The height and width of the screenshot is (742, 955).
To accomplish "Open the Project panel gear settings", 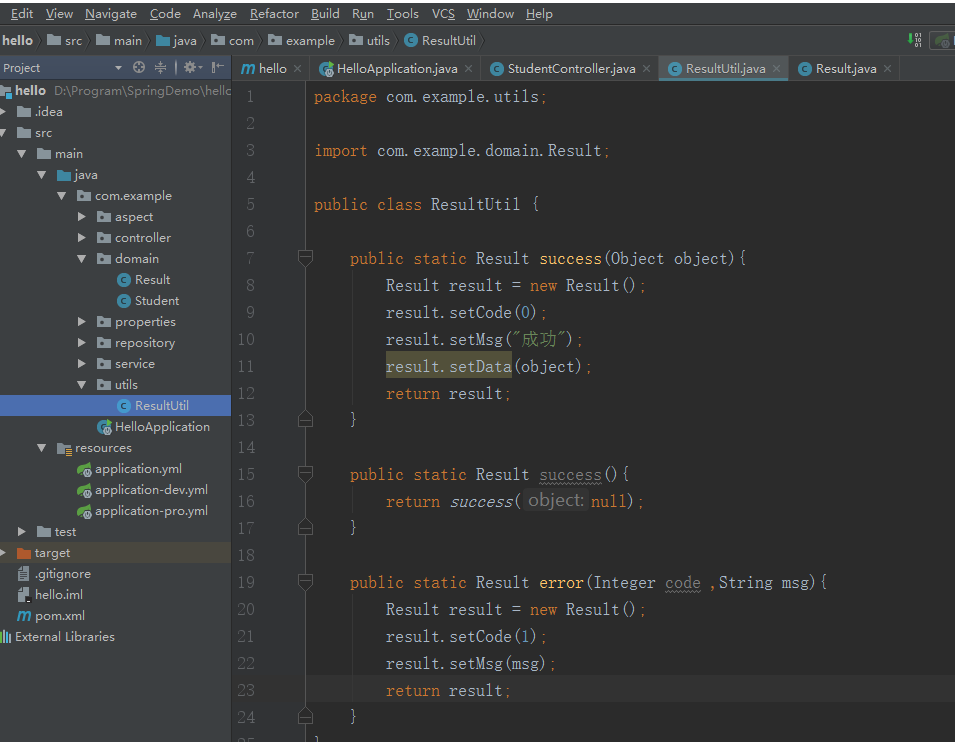I will click(190, 68).
